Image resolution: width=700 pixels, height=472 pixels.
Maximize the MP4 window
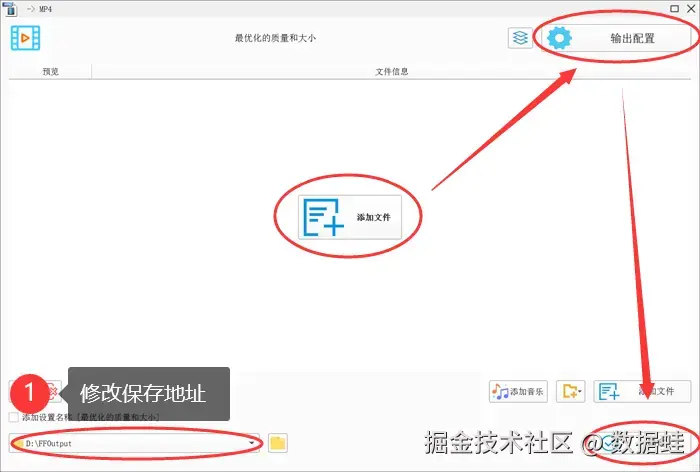click(675, 8)
